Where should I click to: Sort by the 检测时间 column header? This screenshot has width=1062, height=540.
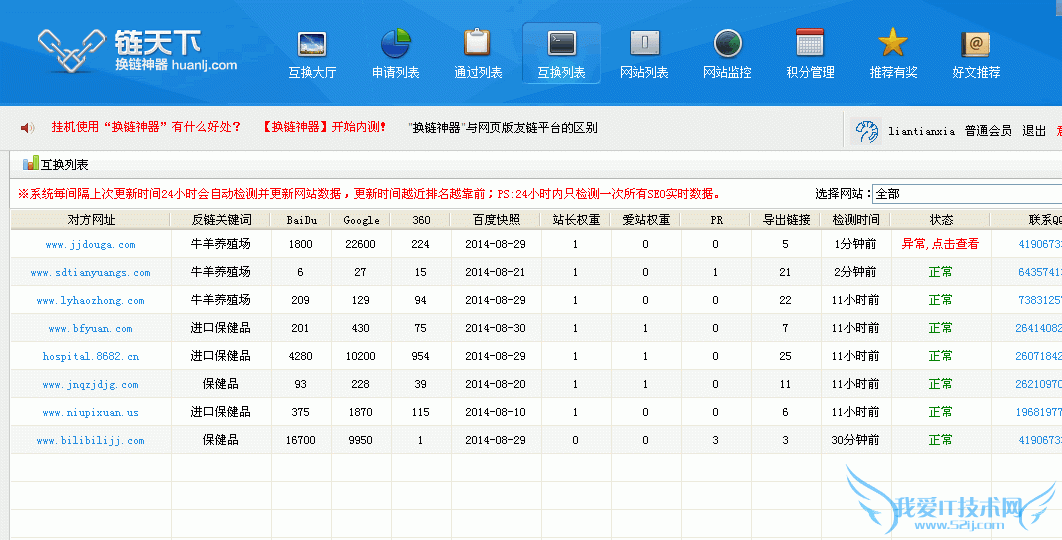pyautogui.click(x=855, y=220)
